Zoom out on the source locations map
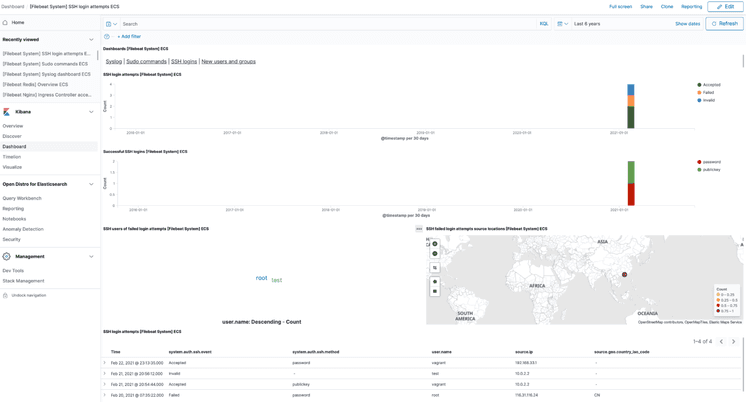The width and height of the screenshot is (746, 402). (435, 254)
